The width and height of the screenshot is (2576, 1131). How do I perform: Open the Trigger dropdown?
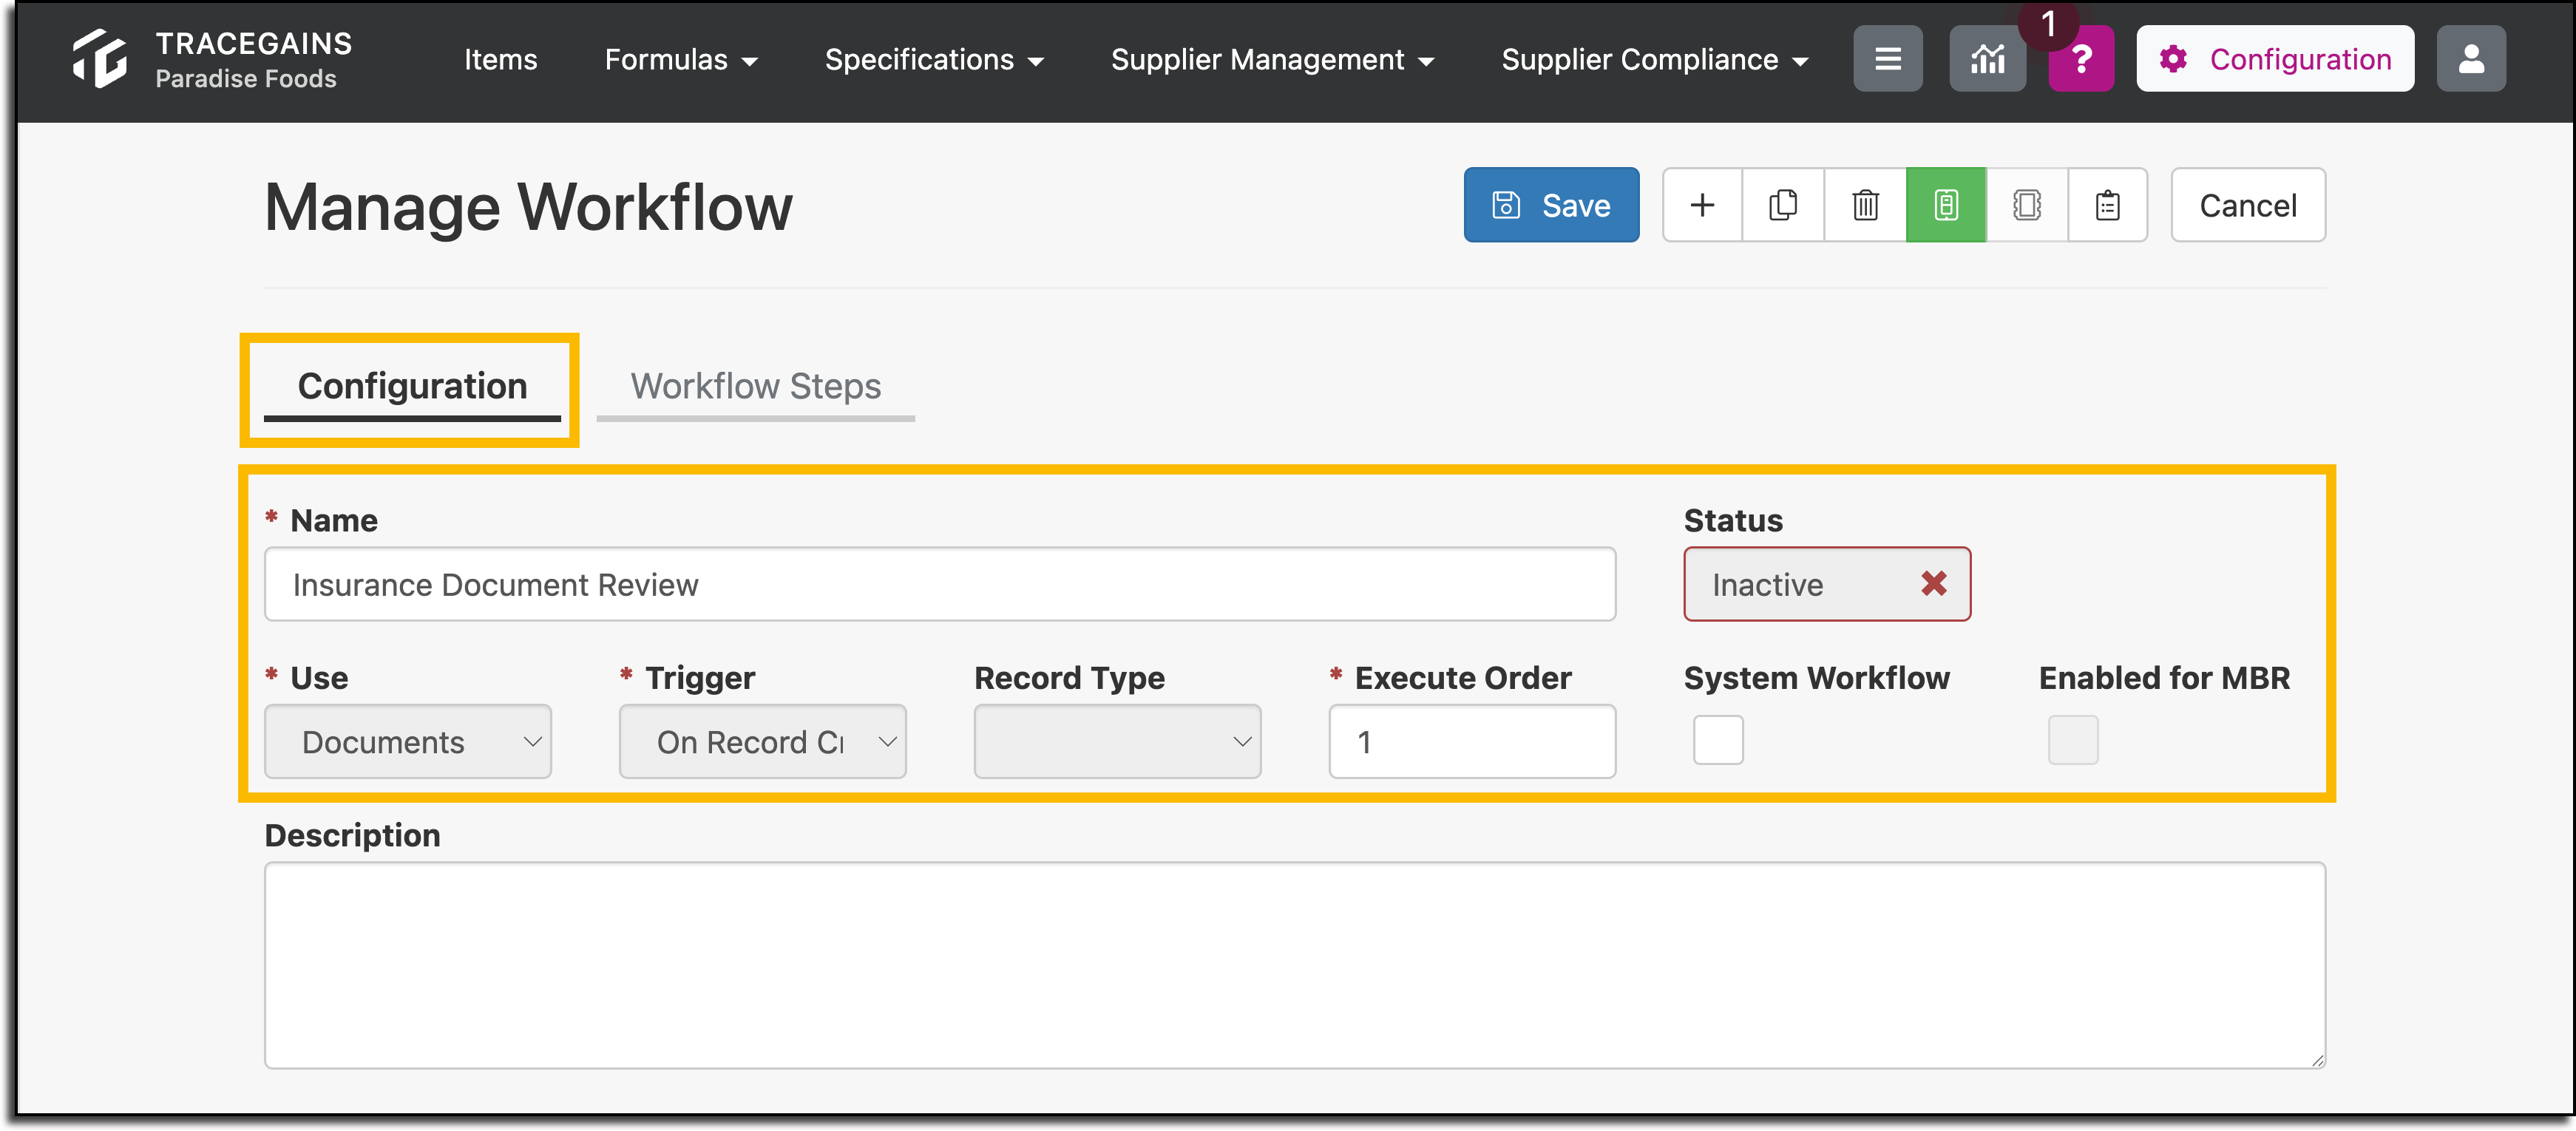pyautogui.click(x=763, y=741)
